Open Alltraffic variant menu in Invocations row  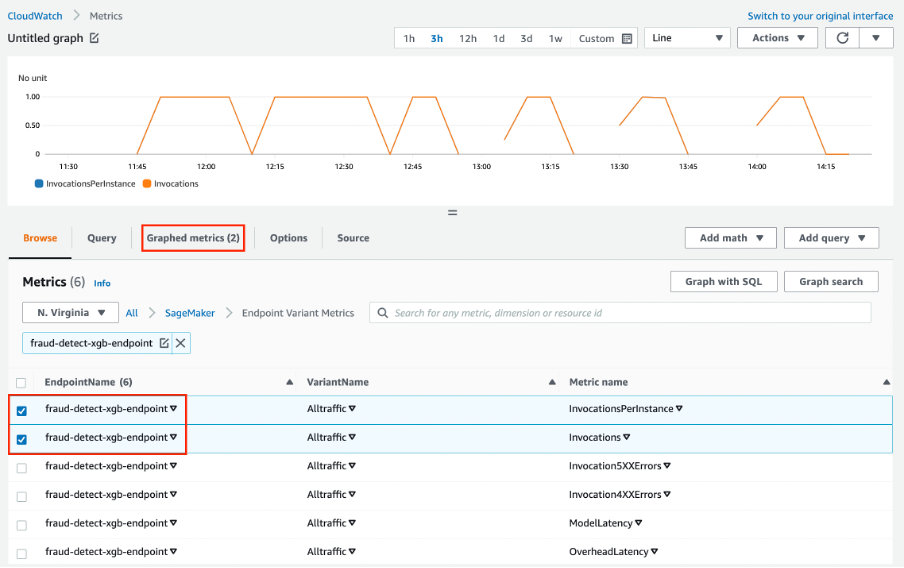pyautogui.click(x=352, y=437)
